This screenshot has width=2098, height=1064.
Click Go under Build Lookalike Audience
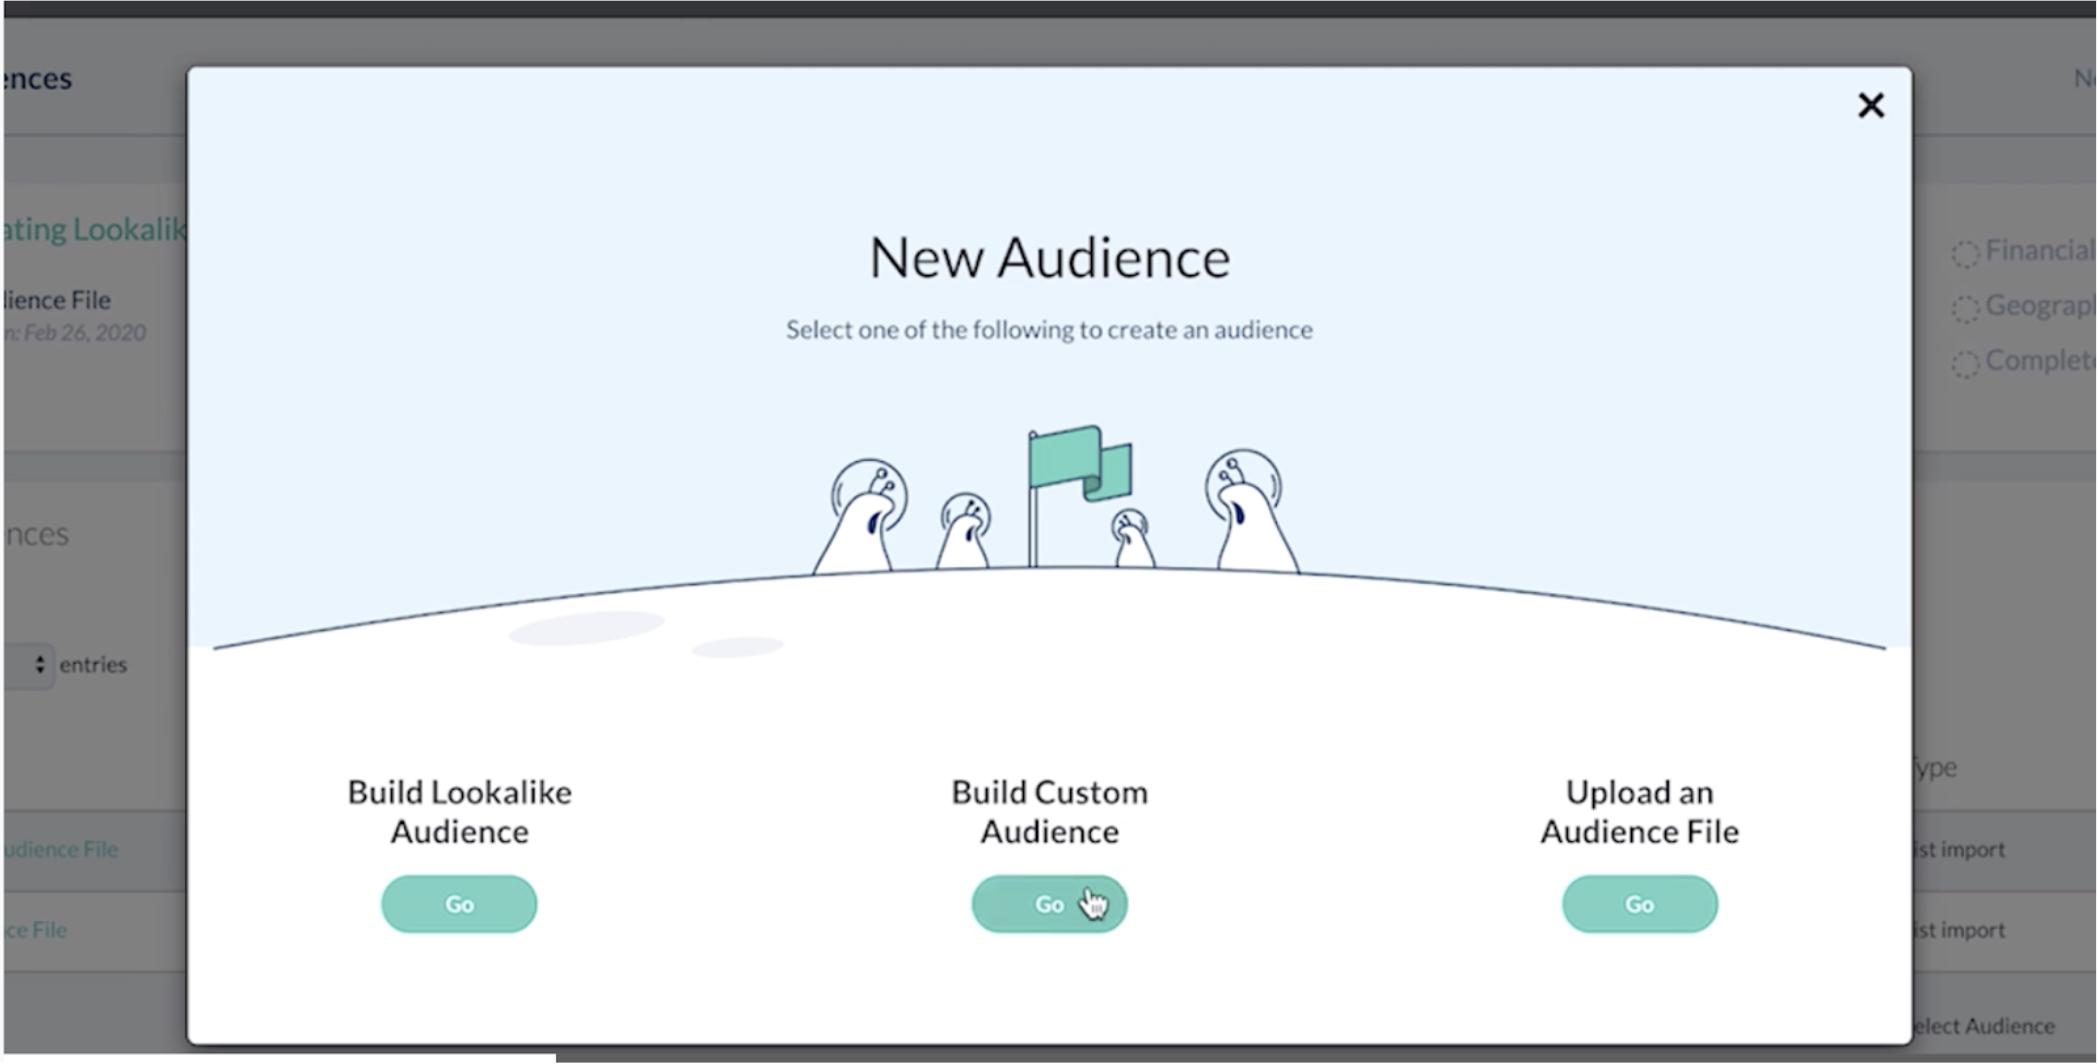(x=459, y=904)
